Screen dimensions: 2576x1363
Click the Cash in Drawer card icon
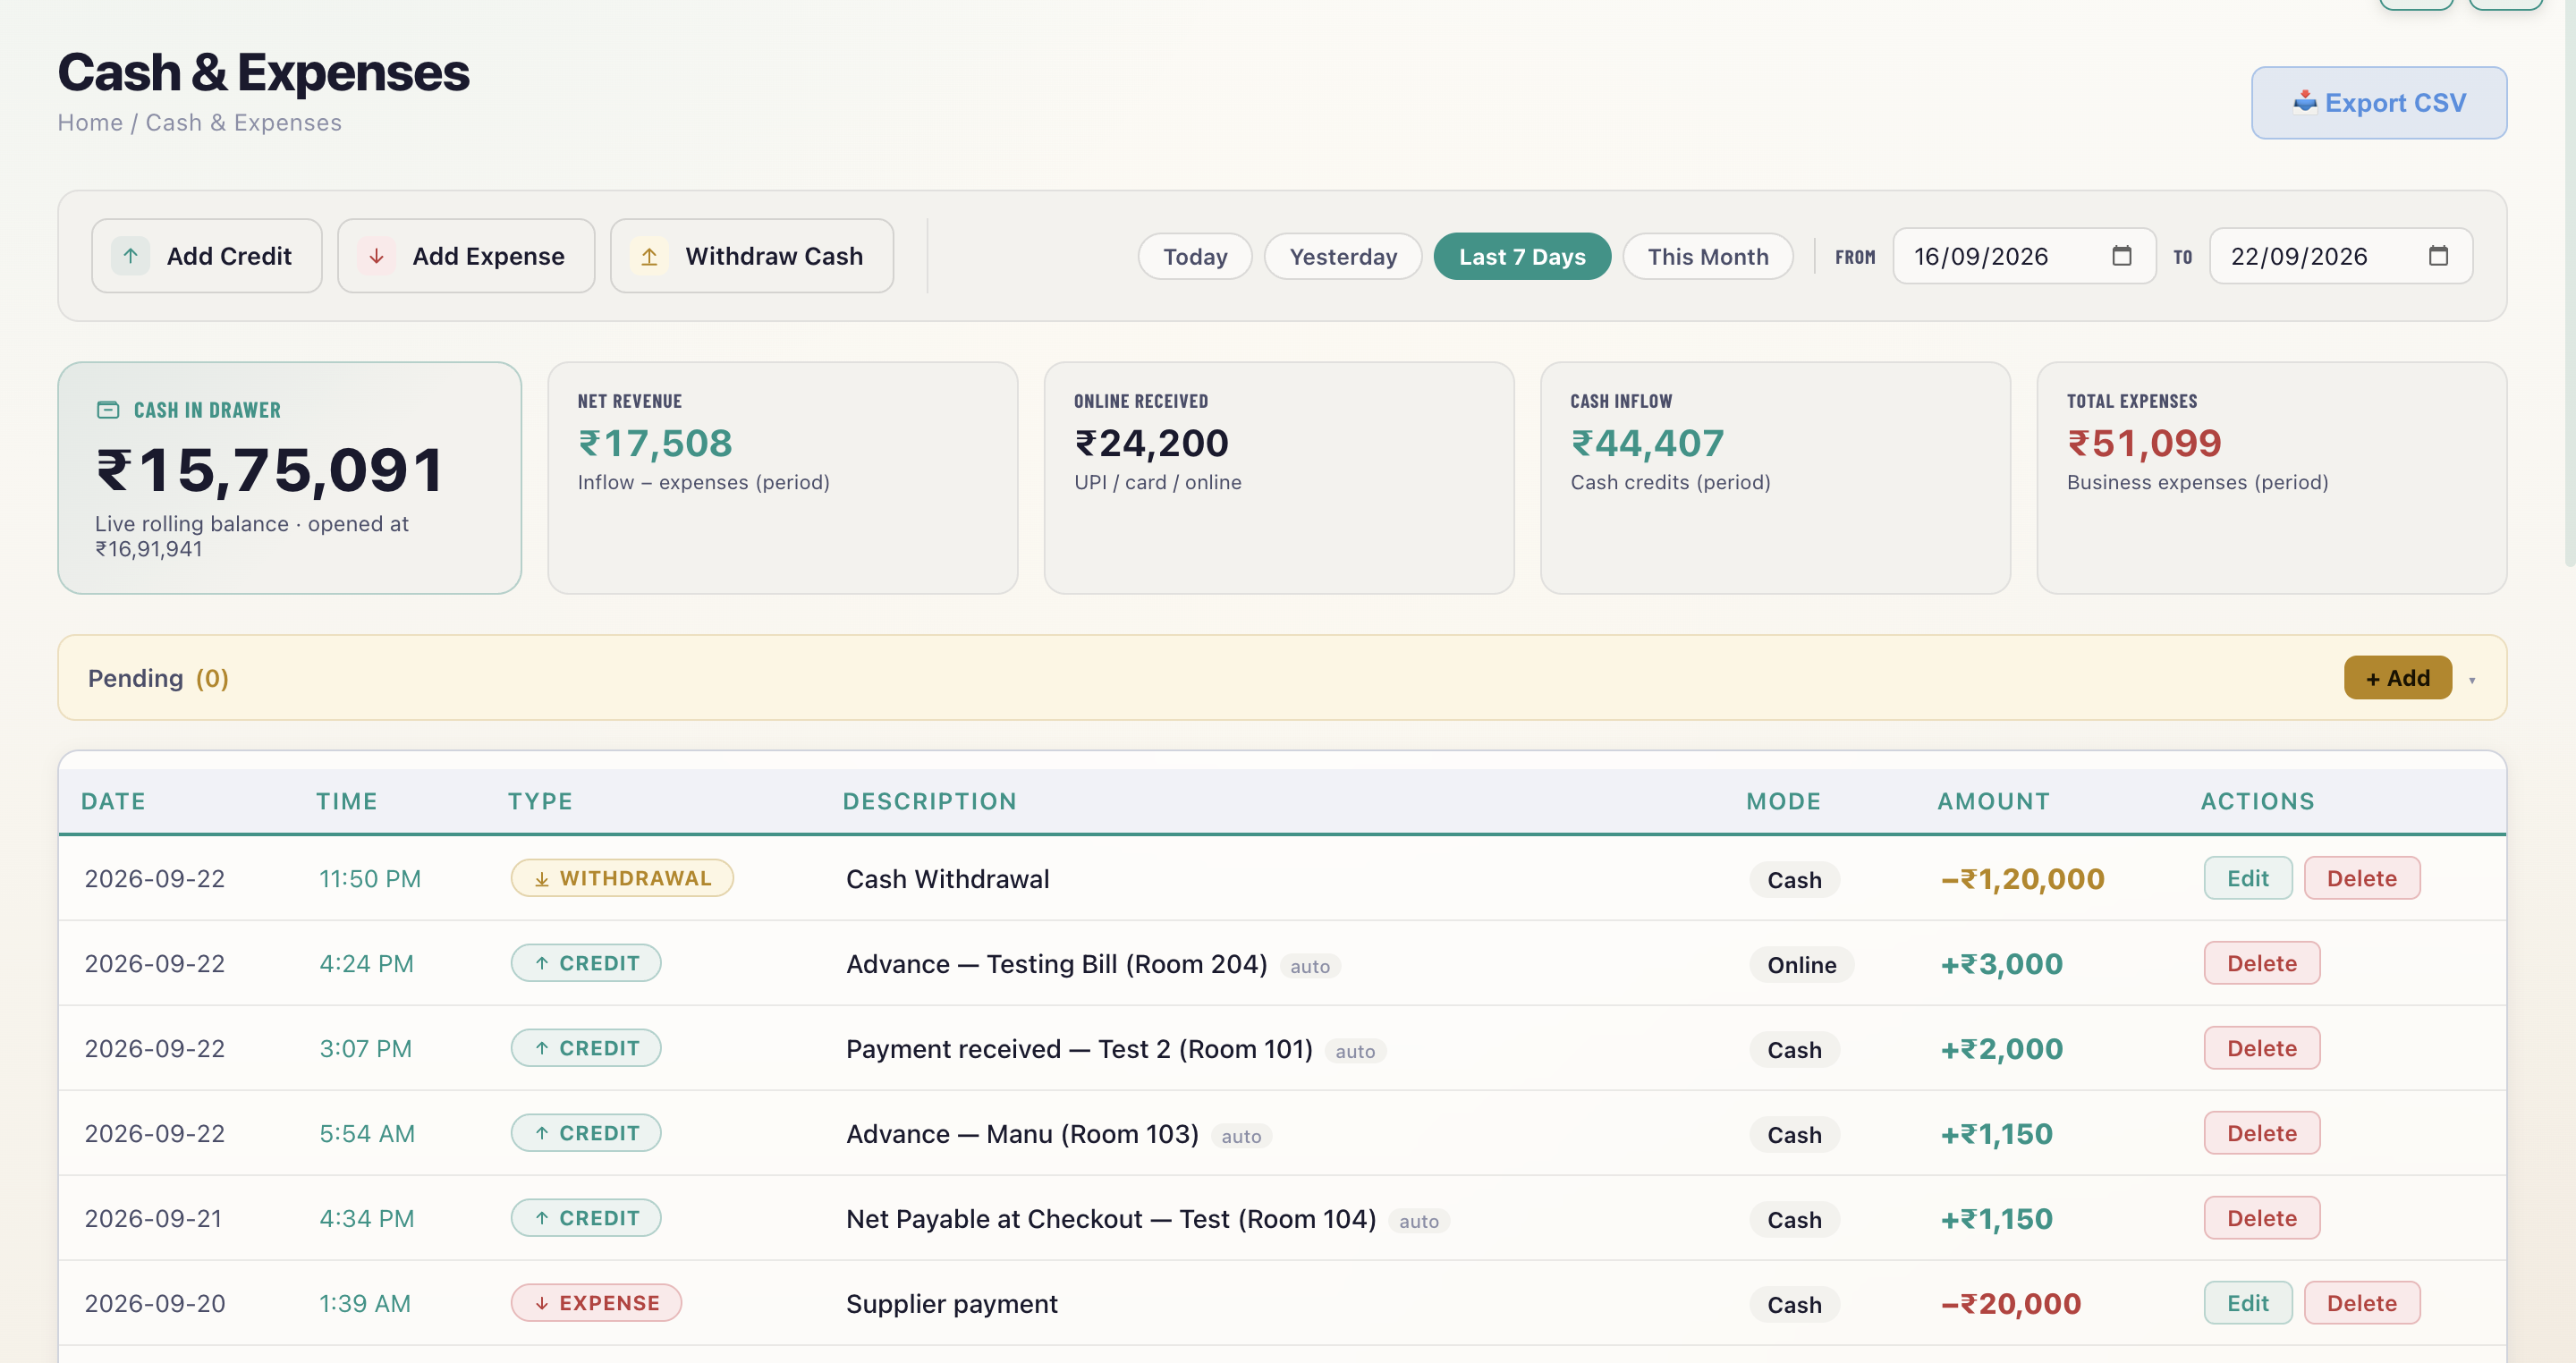[108, 410]
